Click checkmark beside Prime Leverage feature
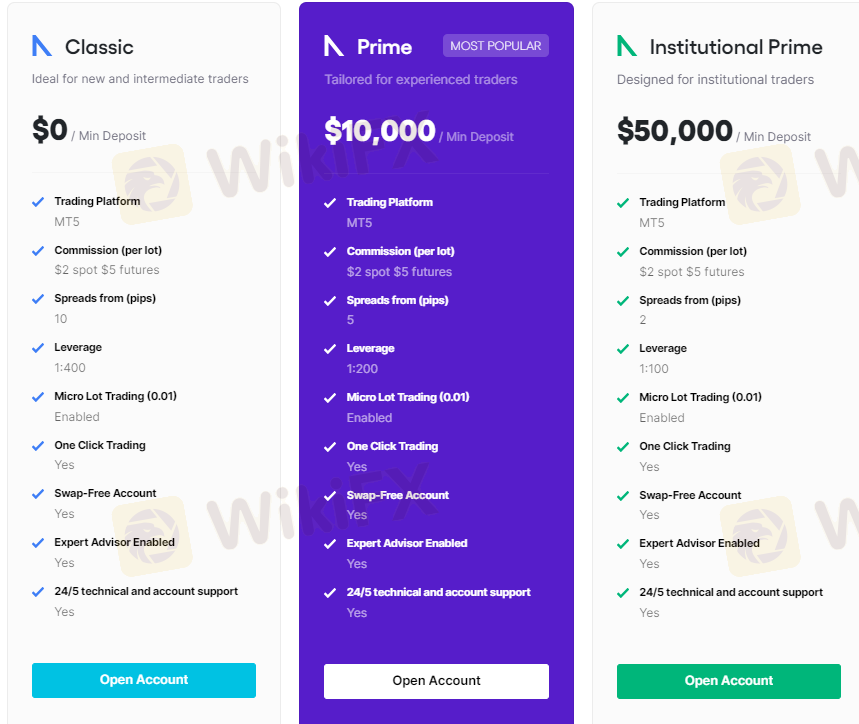The image size is (859, 724). [x=330, y=349]
